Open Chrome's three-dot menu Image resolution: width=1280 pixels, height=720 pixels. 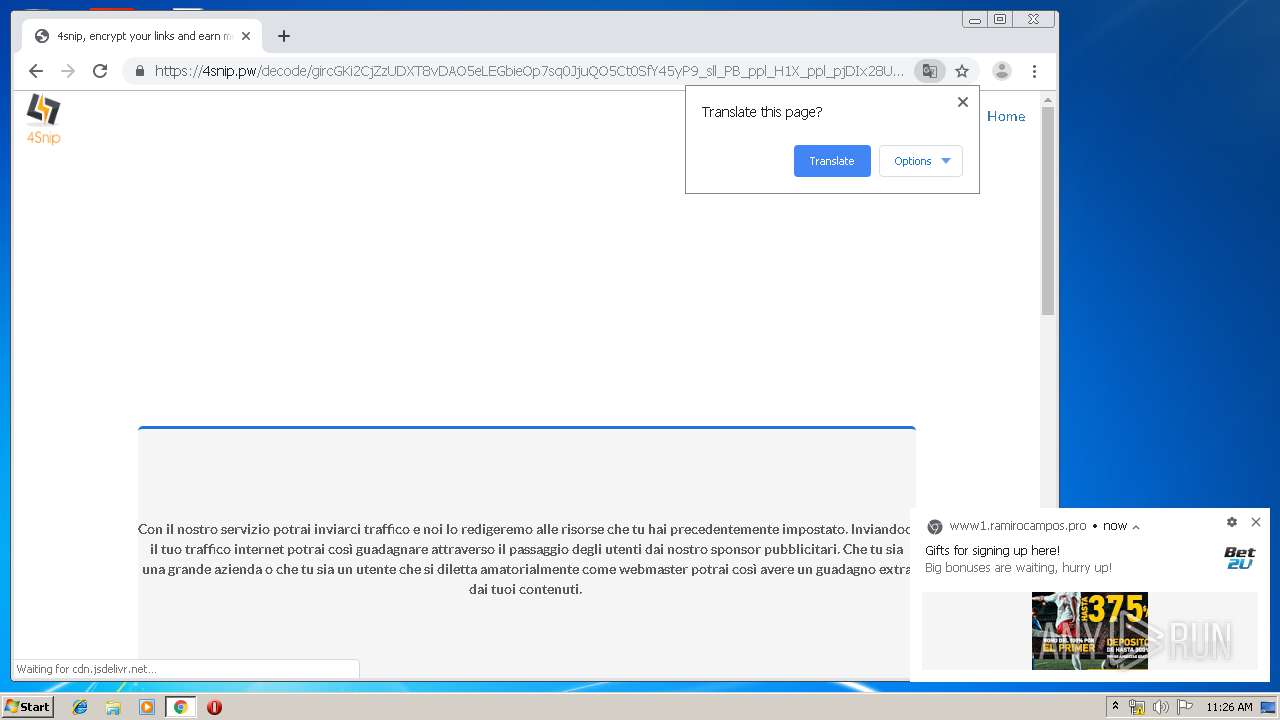click(x=1034, y=71)
